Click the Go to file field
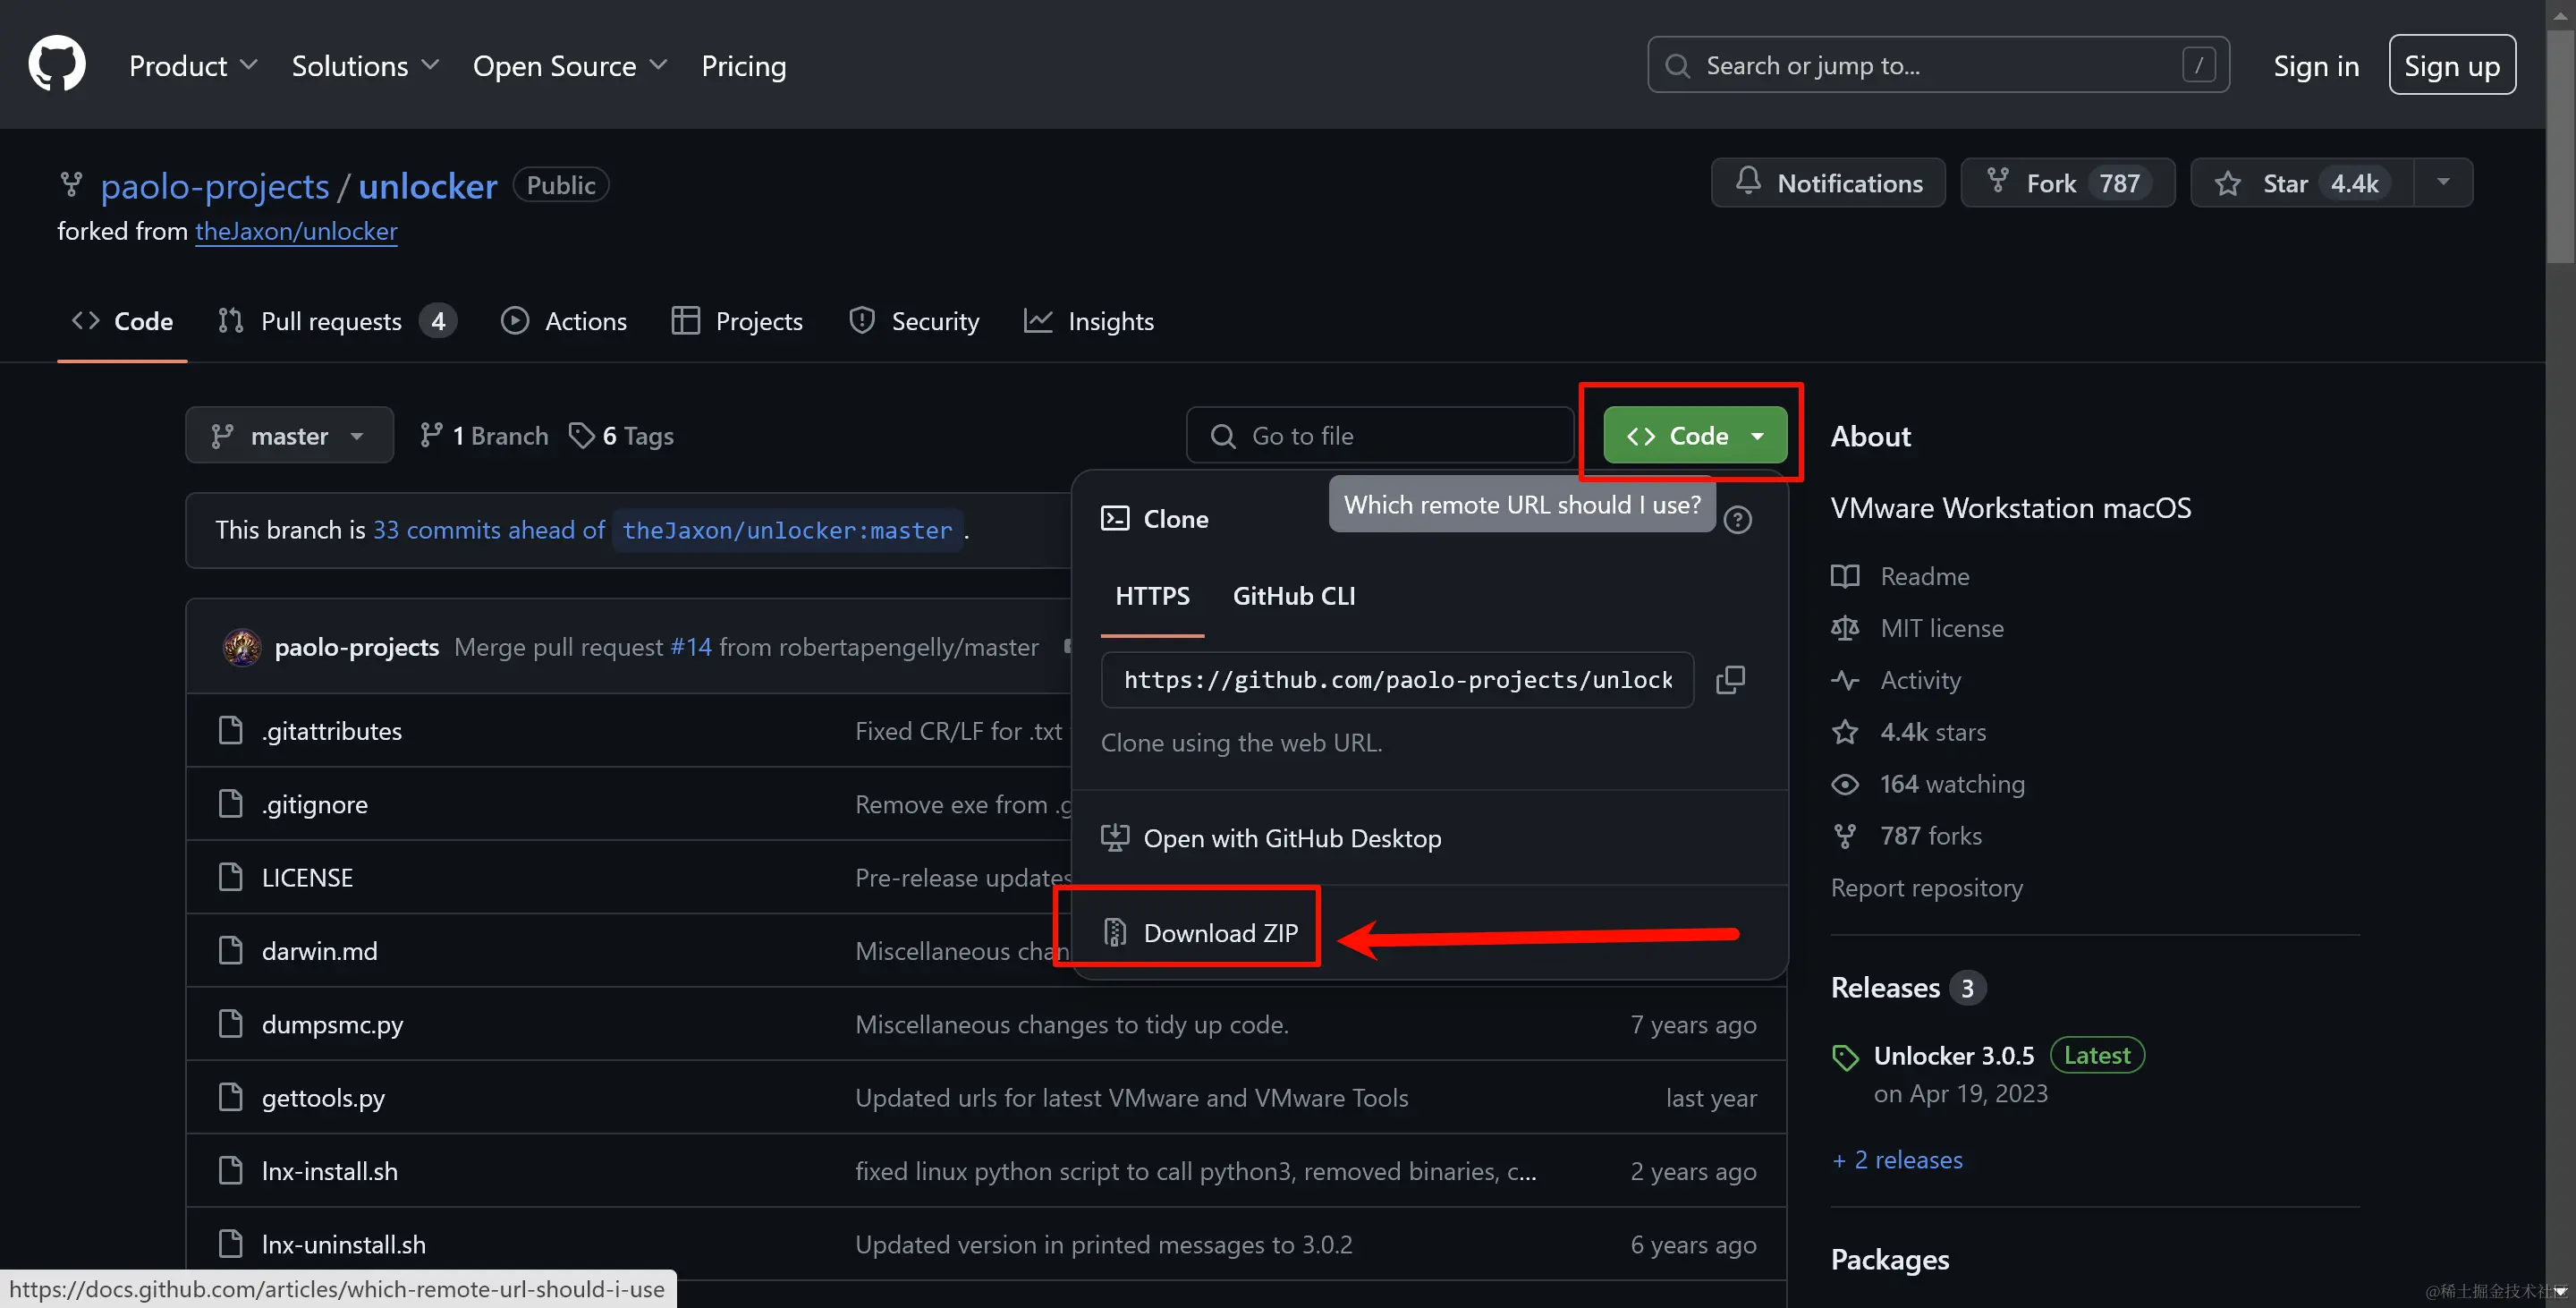 pos(1380,435)
